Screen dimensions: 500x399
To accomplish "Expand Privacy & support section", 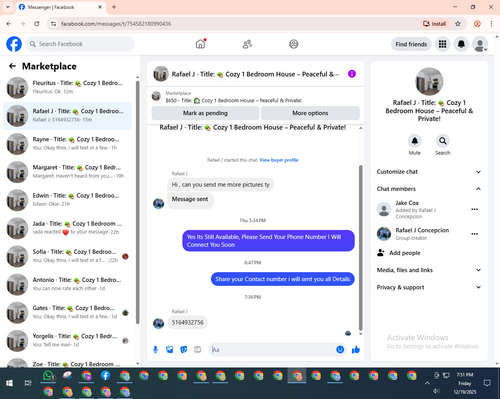I will [x=429, y=287].
